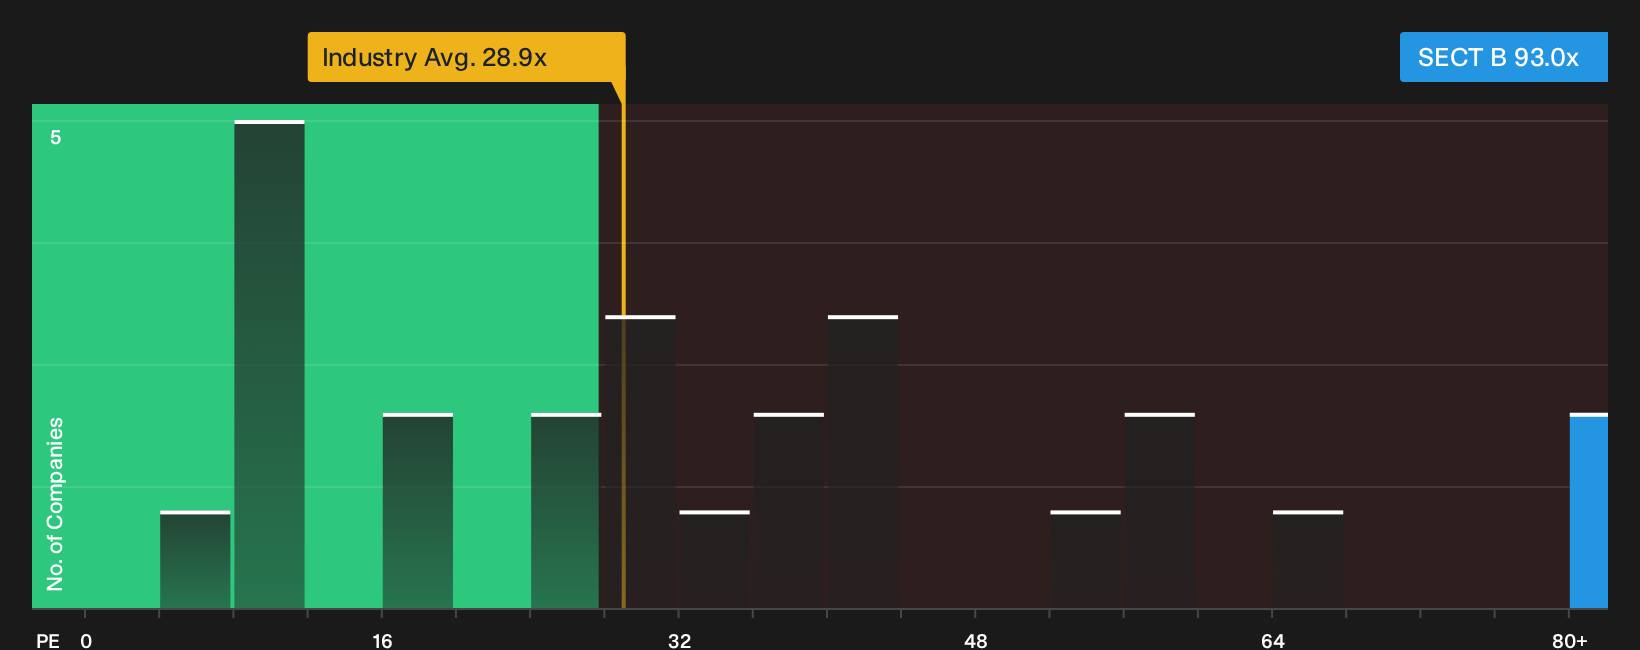Viewport: 1640px width, 650px height.
Task: Click the x-axis label 32
Action: pyautogui.click(x=679, y=641)
